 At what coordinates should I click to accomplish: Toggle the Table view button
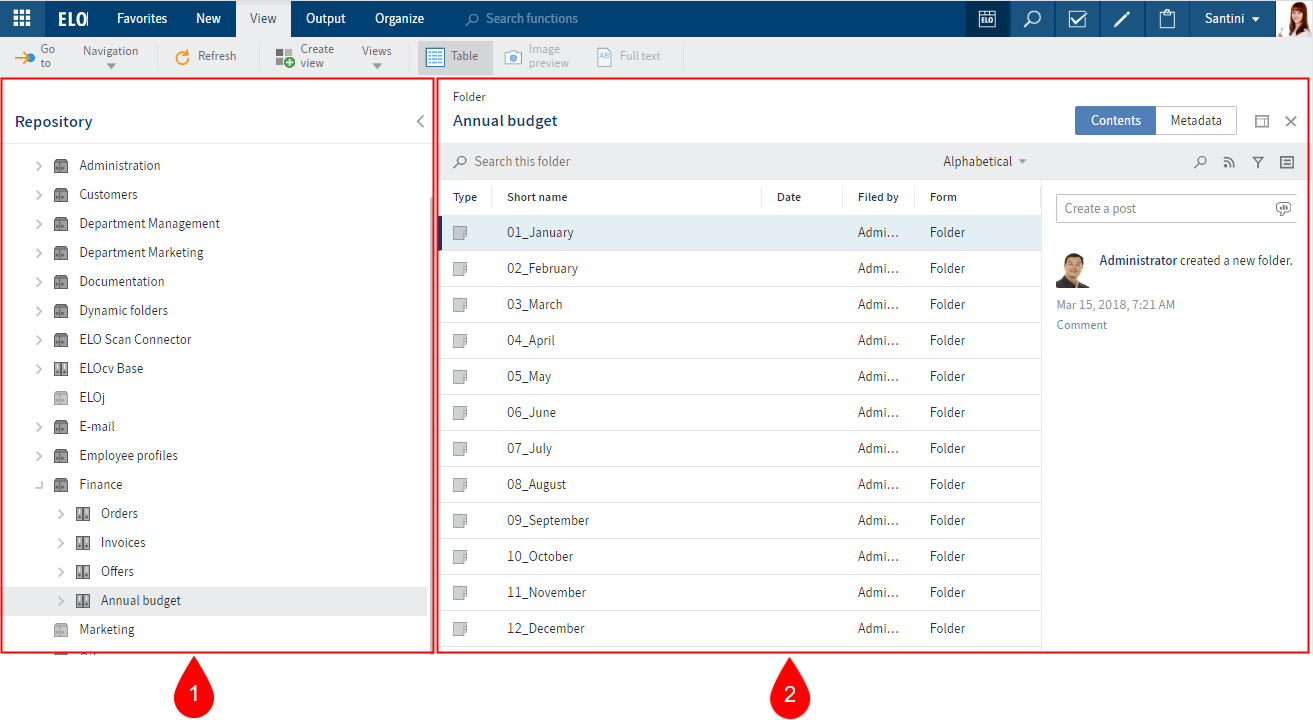(455, 57)
